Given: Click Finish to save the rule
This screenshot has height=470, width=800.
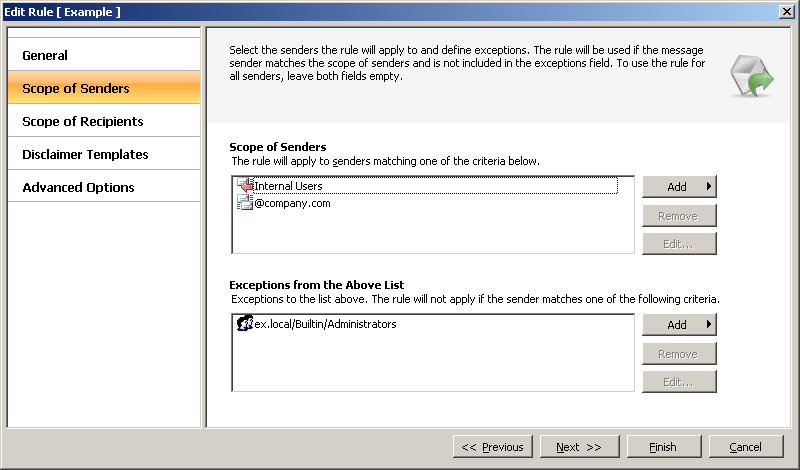Looking at the screenshot, I should coord(664,447).
